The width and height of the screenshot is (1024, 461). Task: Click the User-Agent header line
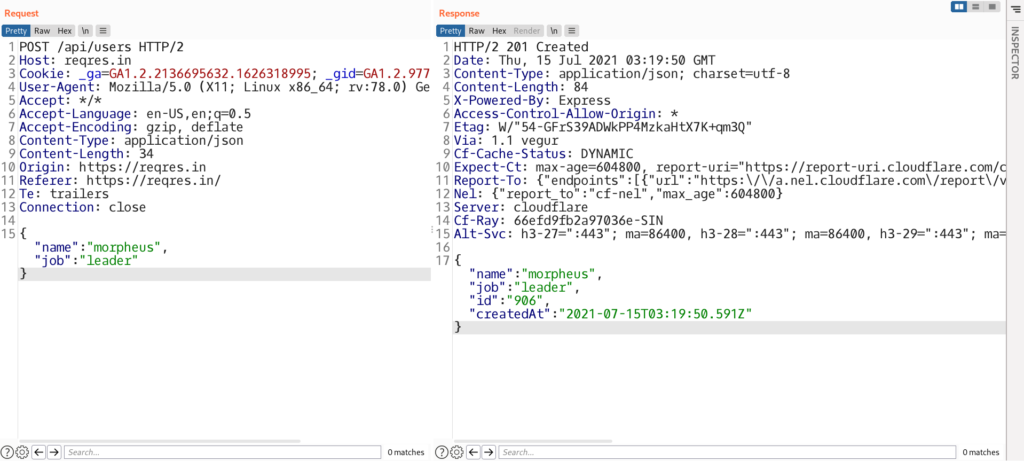[224, 87]
